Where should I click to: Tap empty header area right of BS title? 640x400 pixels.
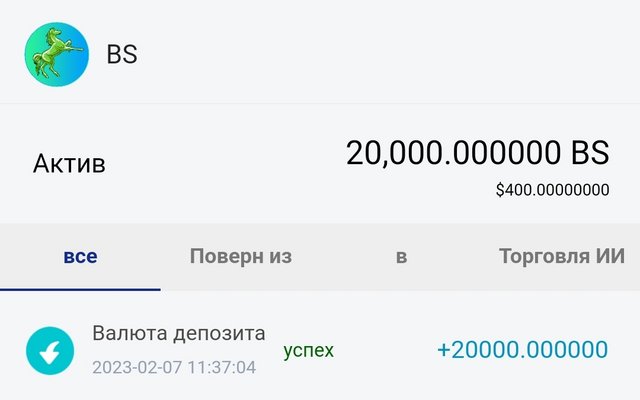388,54
